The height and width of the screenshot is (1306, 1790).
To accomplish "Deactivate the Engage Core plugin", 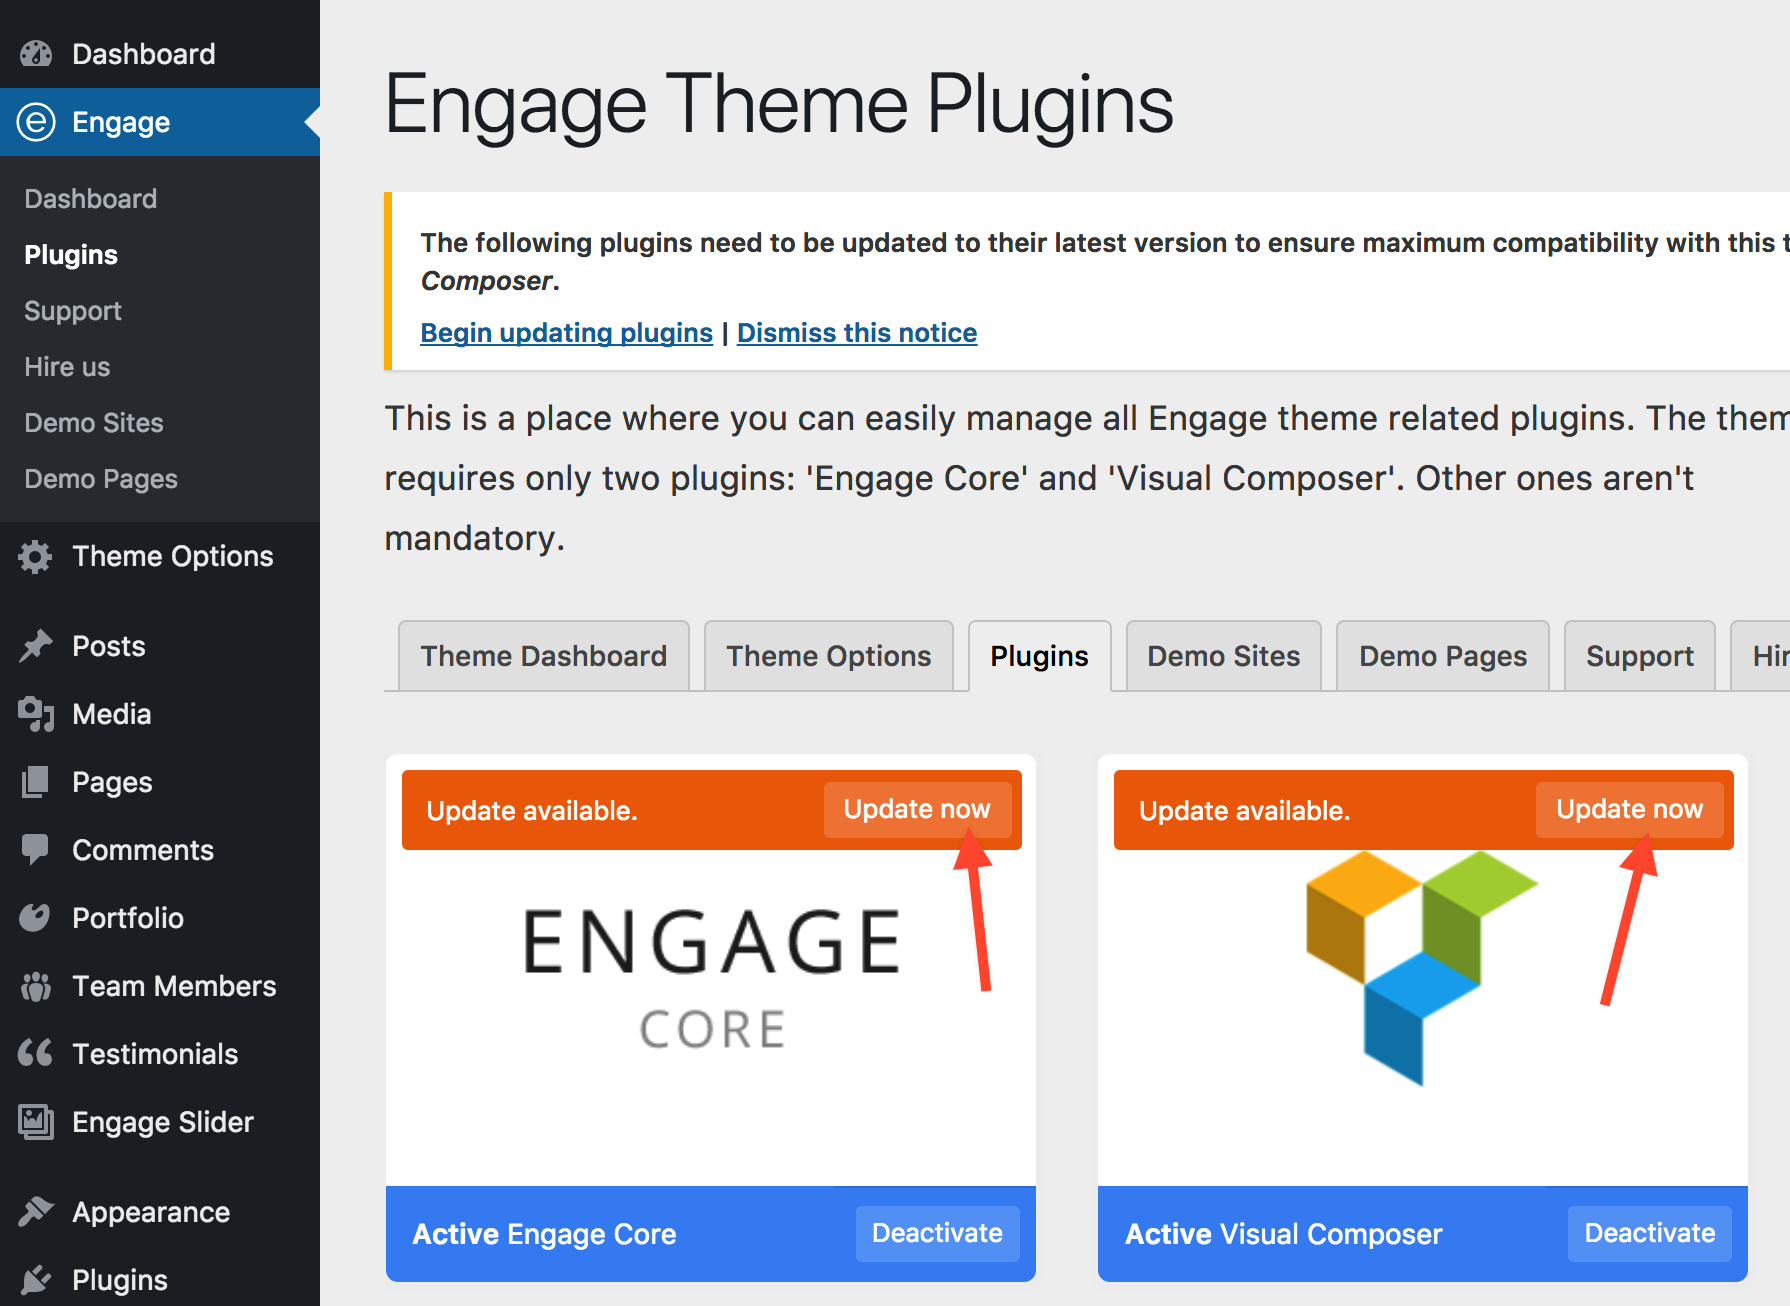I will [x=937, y=1233].
